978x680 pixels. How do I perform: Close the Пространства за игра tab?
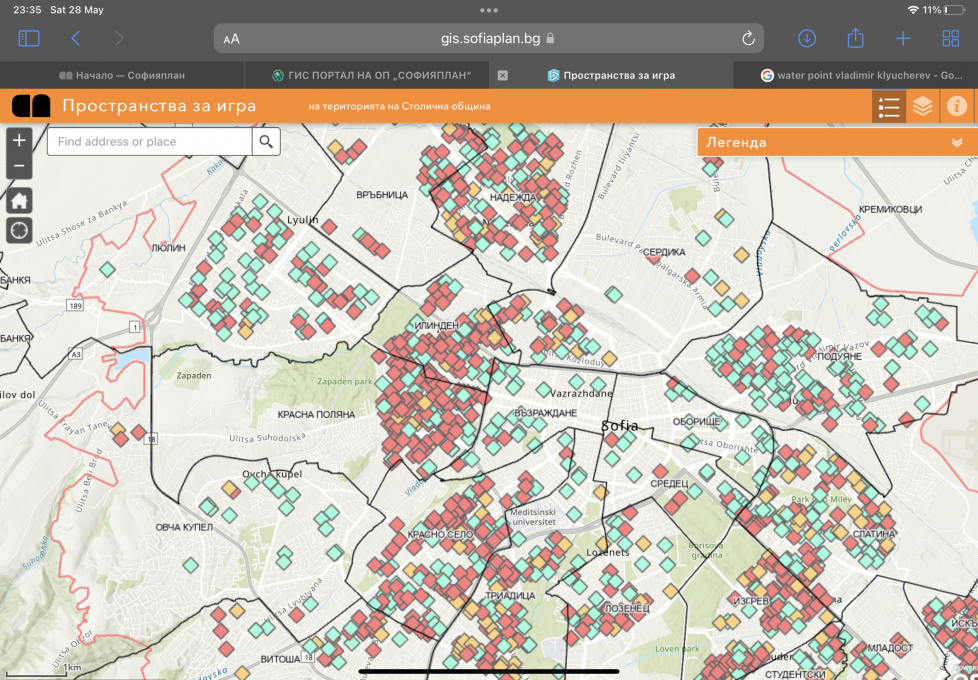(x=503, y=75)
